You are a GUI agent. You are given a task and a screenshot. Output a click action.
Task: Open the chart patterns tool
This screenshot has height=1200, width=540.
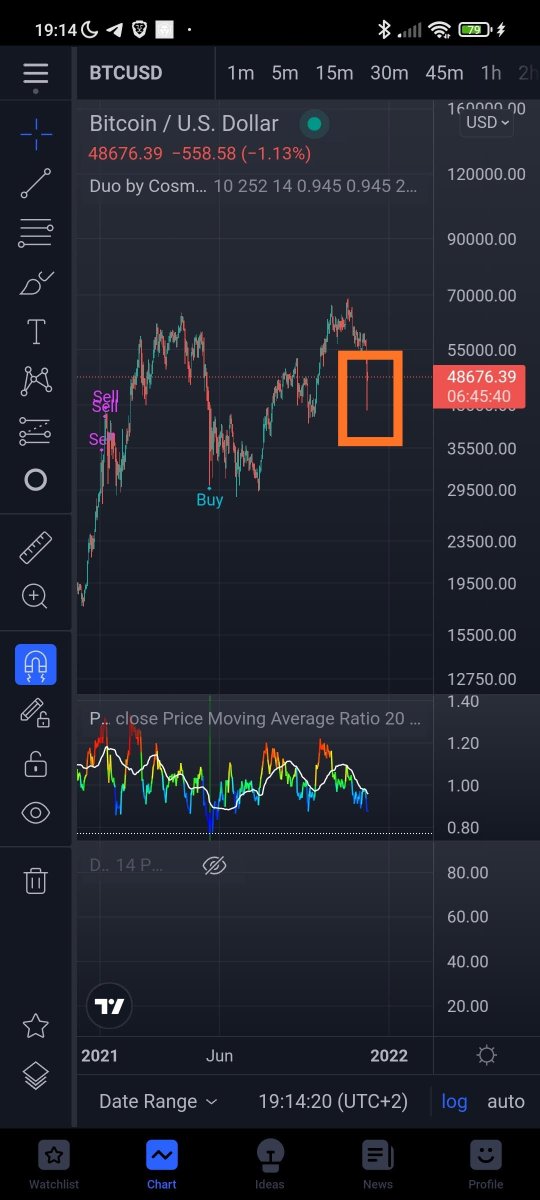35,381
